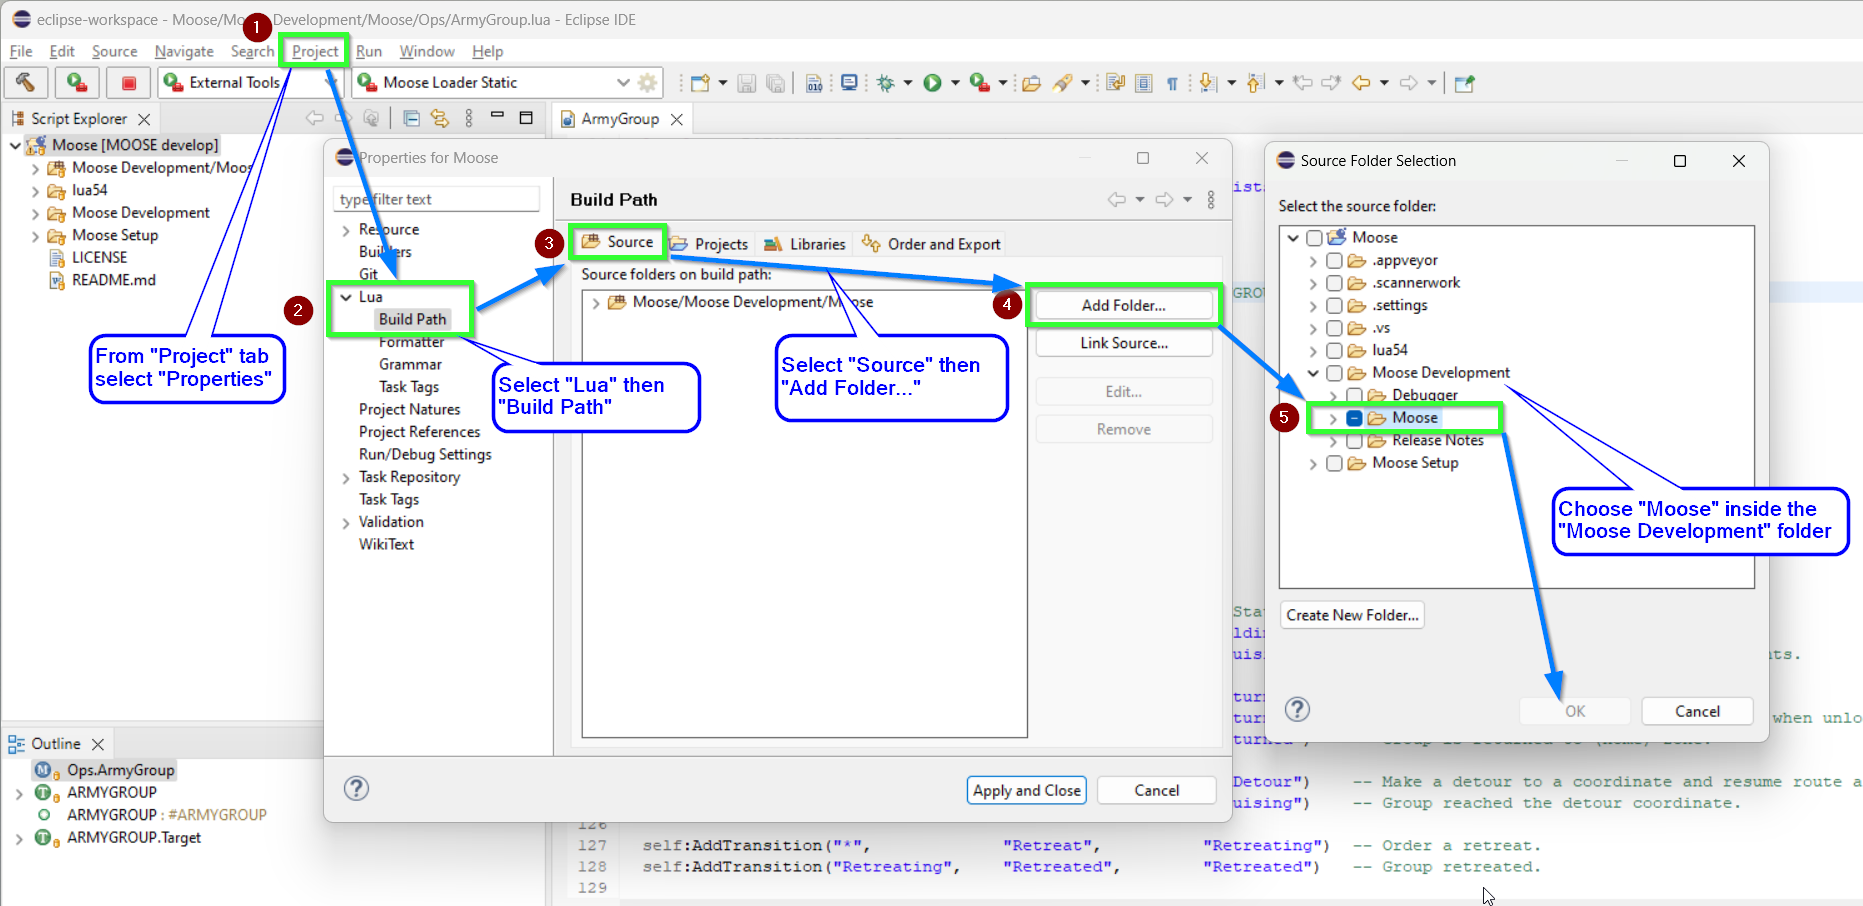Check the lua54 folder checkbox

[x=1334, y=350]
